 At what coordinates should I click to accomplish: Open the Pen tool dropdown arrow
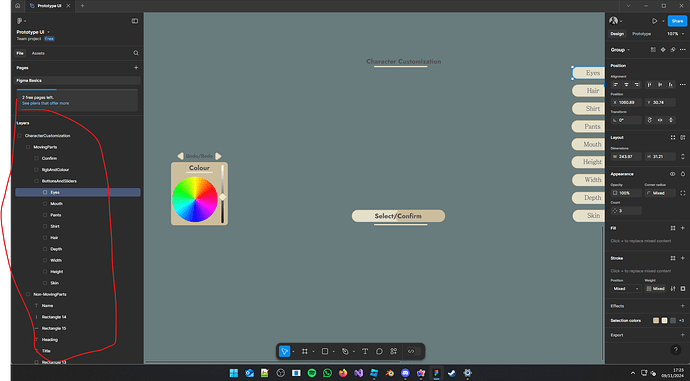coord(354,352)
